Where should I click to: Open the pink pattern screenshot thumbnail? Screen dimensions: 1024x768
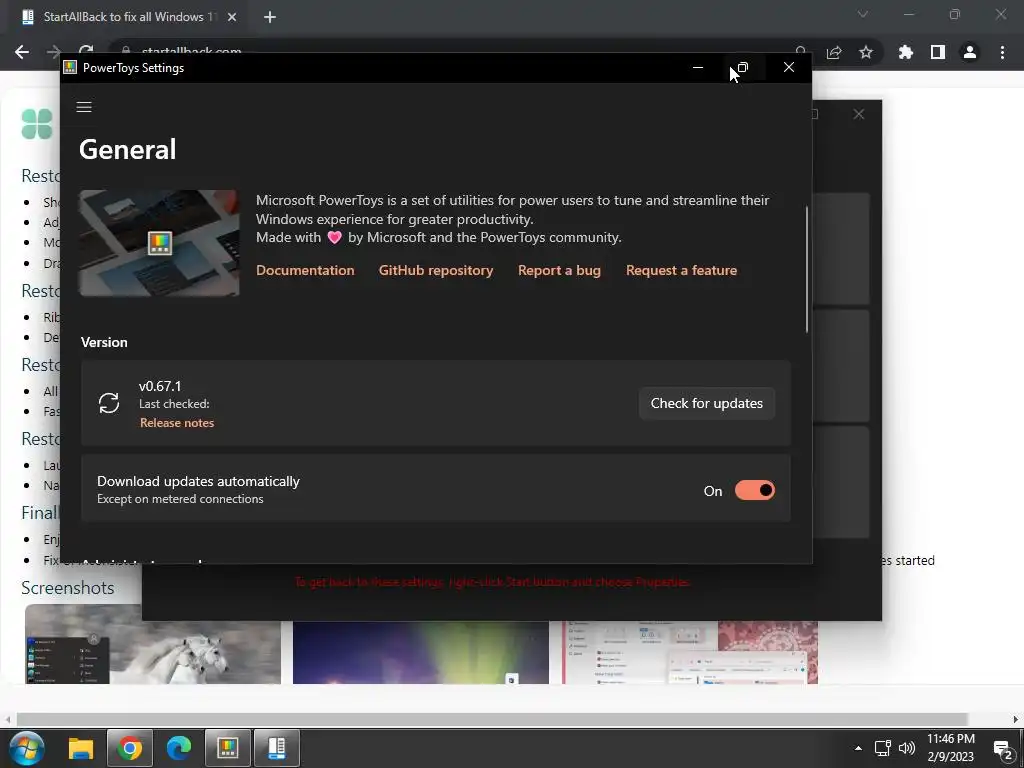pyautogui.click(x=690, y=652)
